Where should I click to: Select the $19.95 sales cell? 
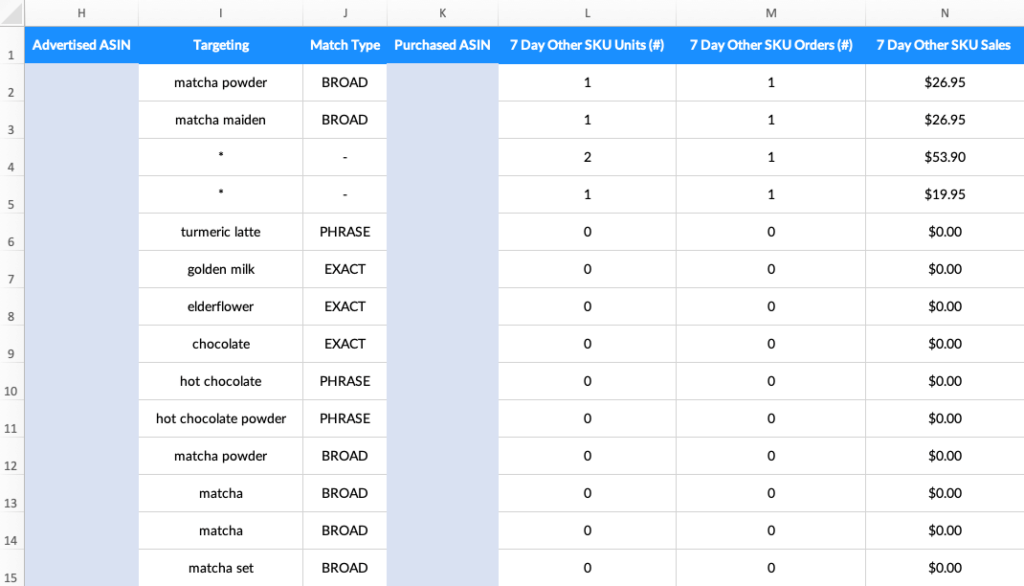944,195
